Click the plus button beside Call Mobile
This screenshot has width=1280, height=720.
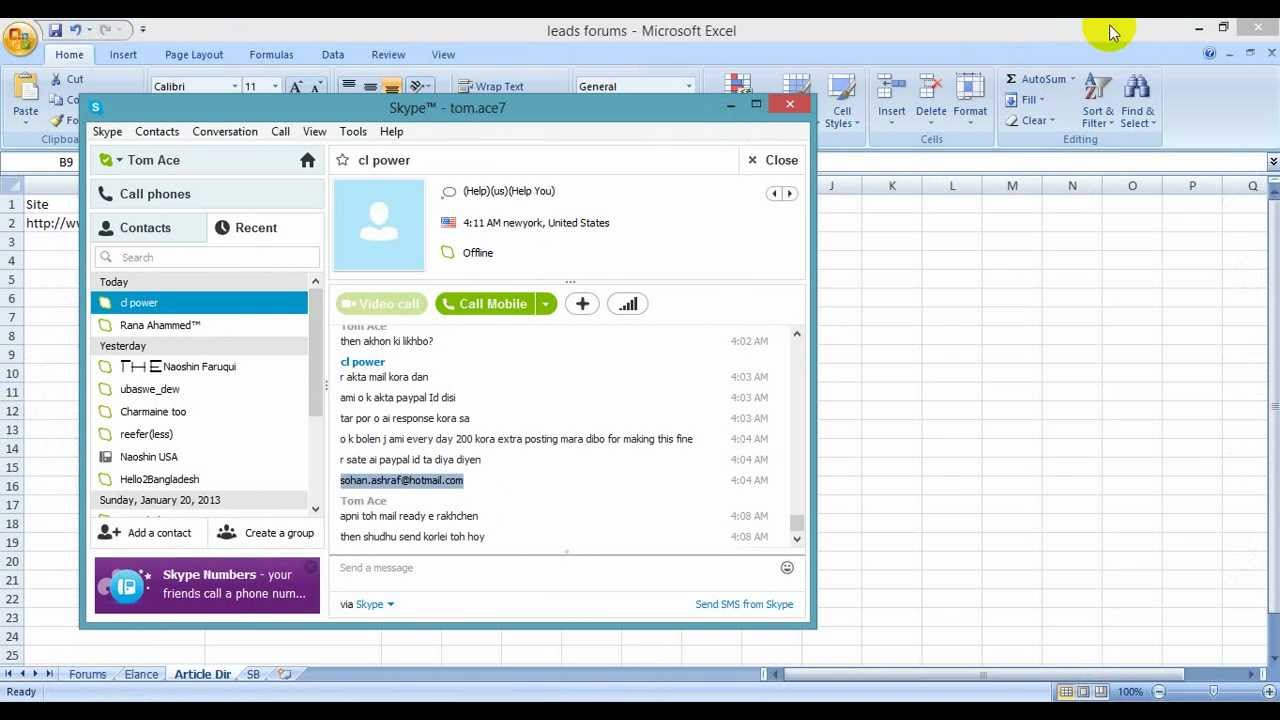click(582, 304)
